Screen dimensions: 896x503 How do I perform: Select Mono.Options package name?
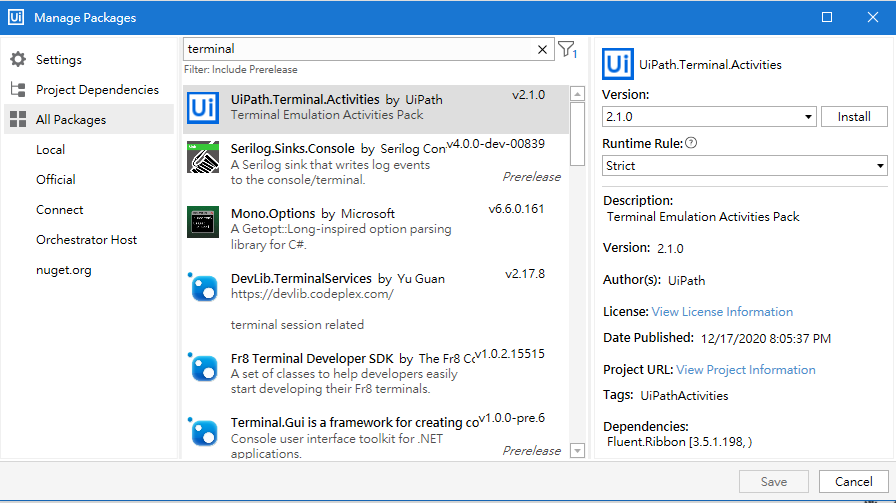tap(273, 213)
